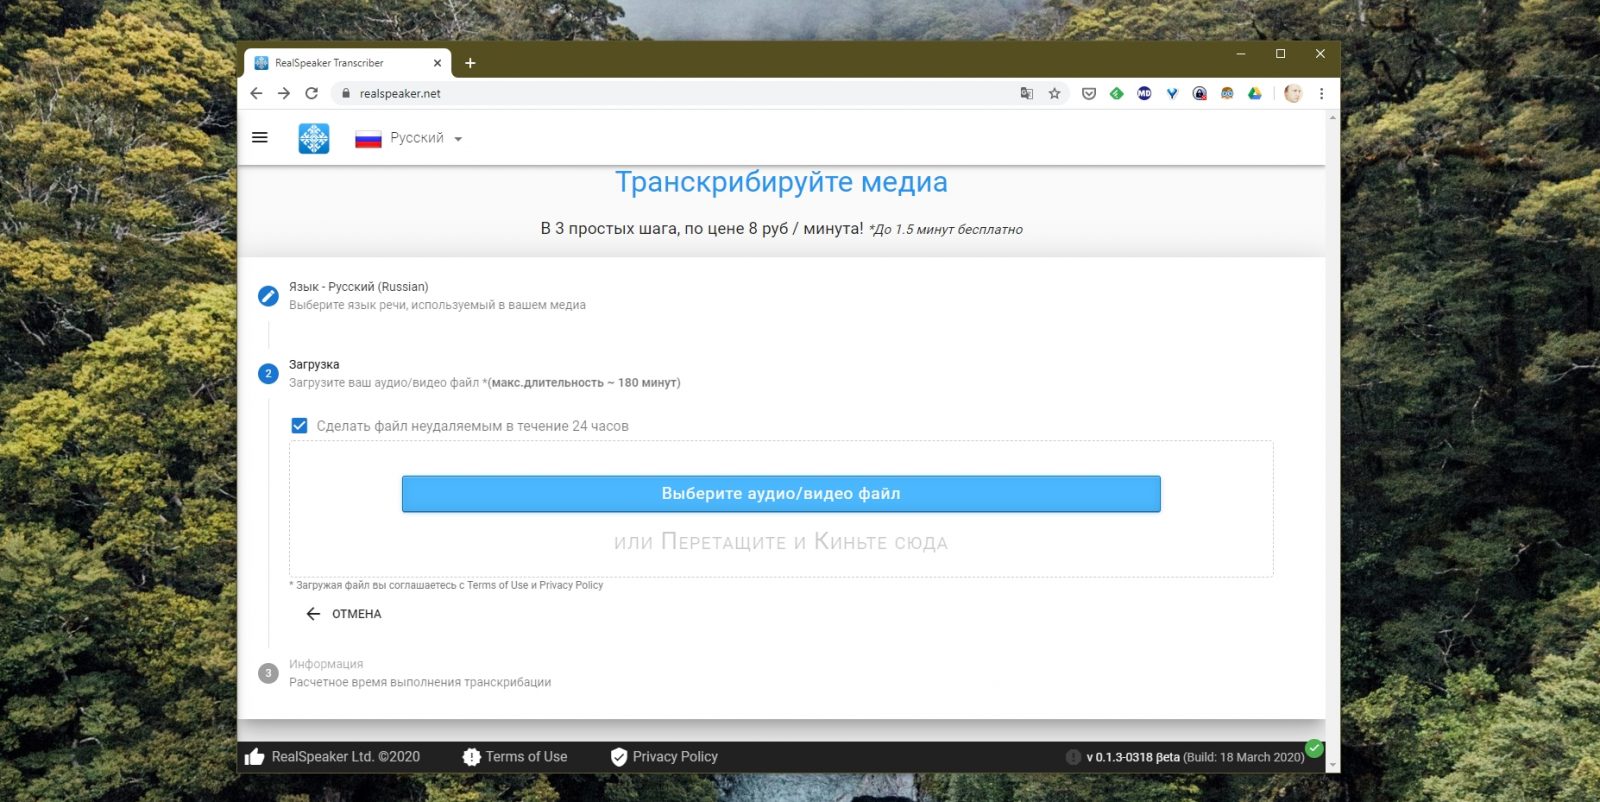1600x802 pixels.
Task: Click the RealSpeaker snowflake logo
Action: (x=314, y=138)
